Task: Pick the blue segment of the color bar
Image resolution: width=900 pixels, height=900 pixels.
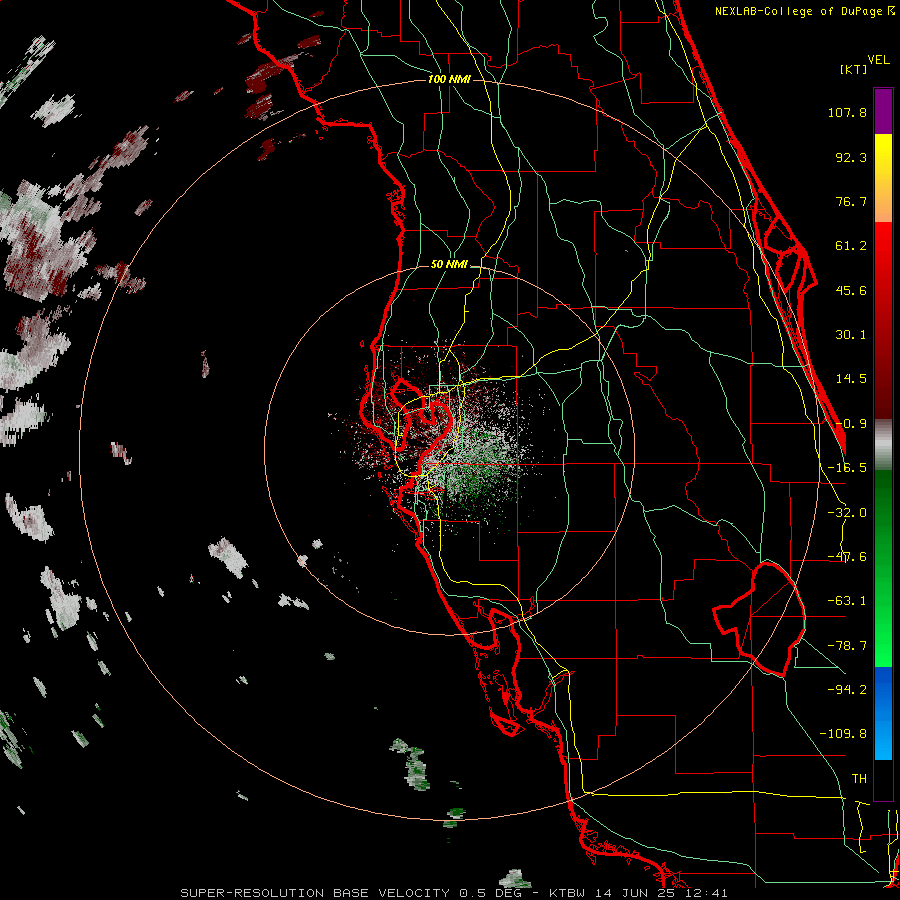Action: pos(883,713)
